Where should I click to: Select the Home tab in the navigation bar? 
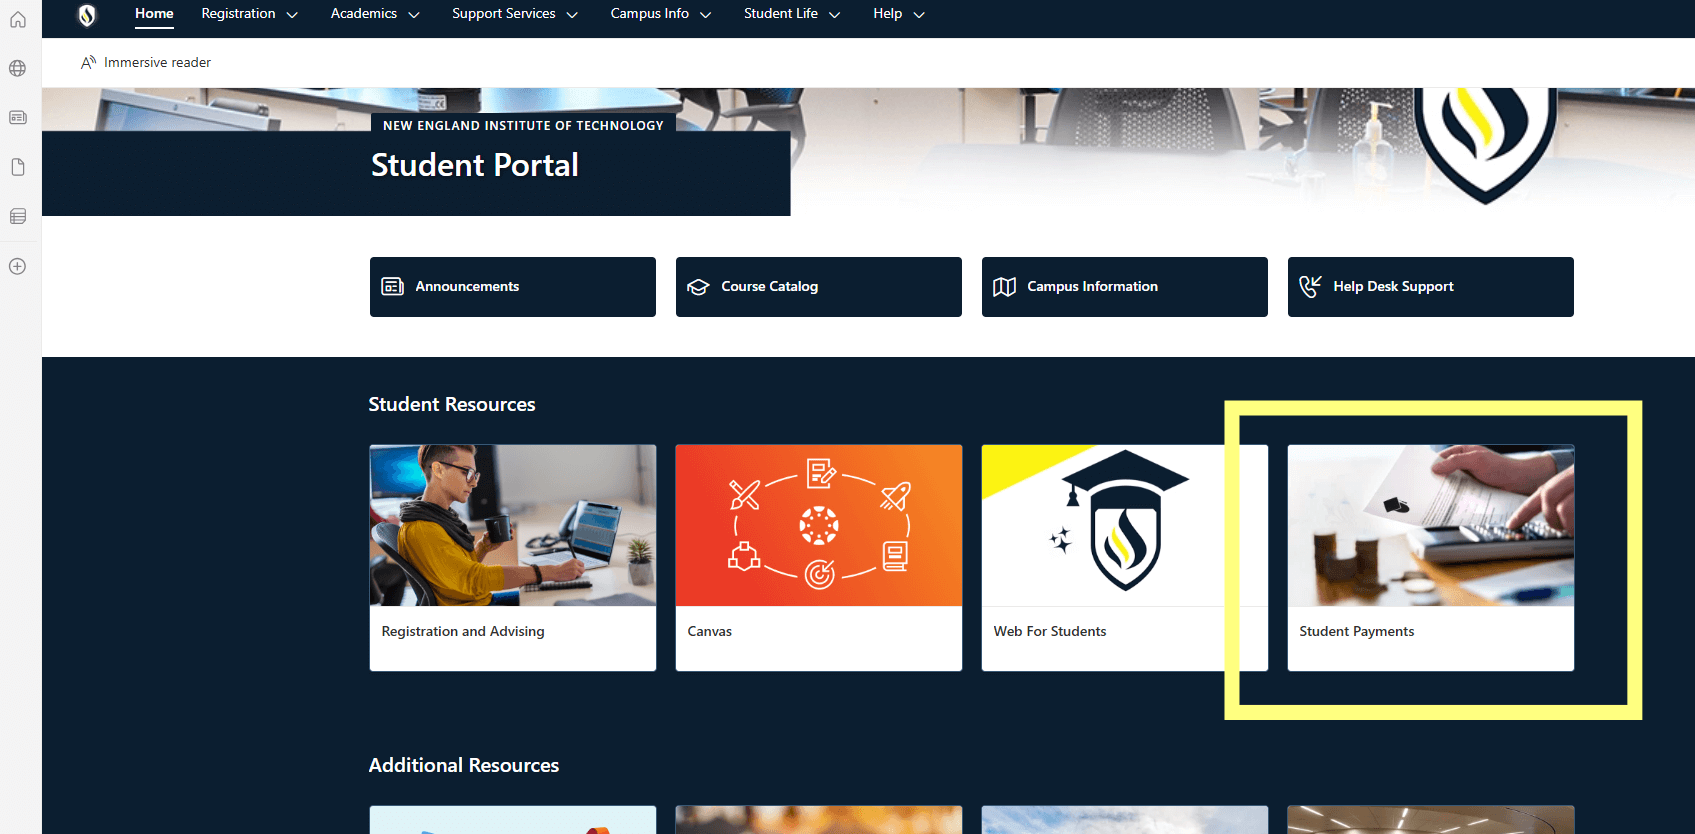click(x=154, y=14)
